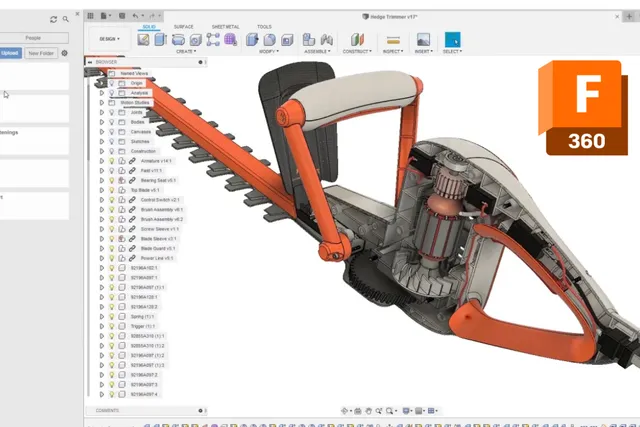Click the data panel refresh icon
The height and width of the screenshot is (427, 640).
[53, 19]
